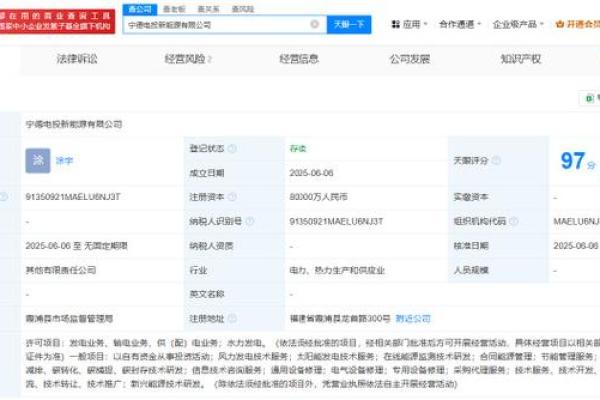This screenshot has width=600, height=400.
Task: Open help icon beside 注册地址
Action: 232,318
